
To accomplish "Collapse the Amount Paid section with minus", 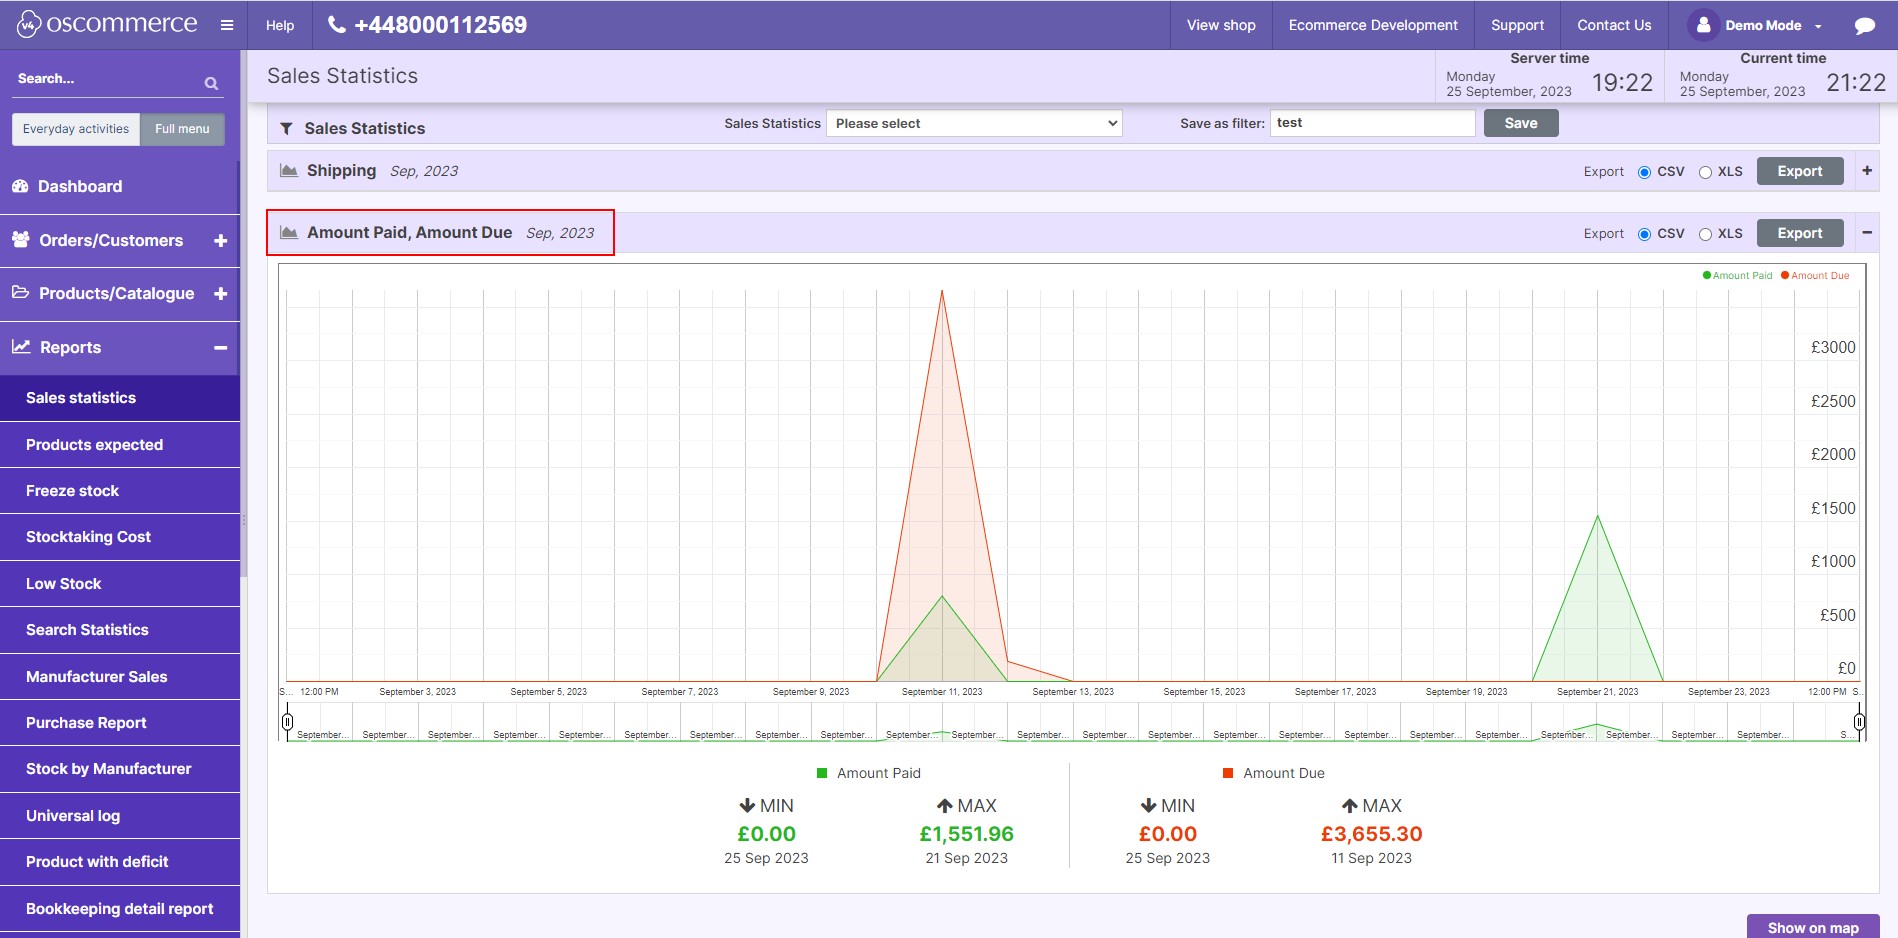I will click(1867, 233).
